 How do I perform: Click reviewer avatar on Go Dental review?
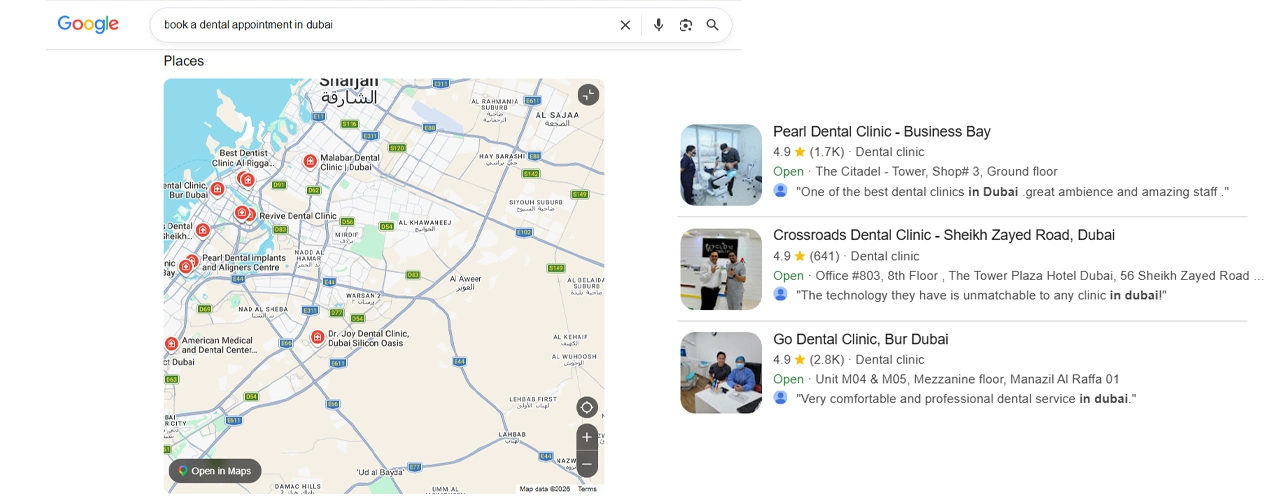(x=780, y=397)
